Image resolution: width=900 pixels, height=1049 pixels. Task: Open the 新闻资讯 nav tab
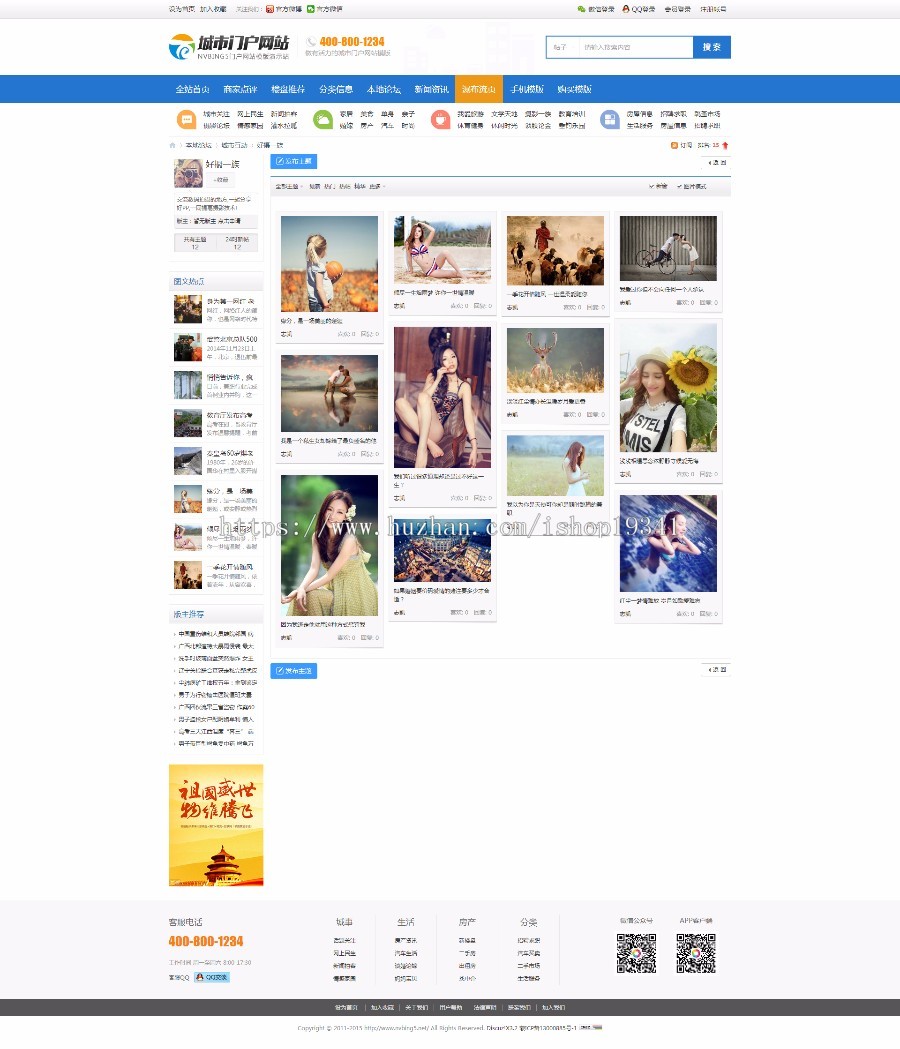pos(432,89)
